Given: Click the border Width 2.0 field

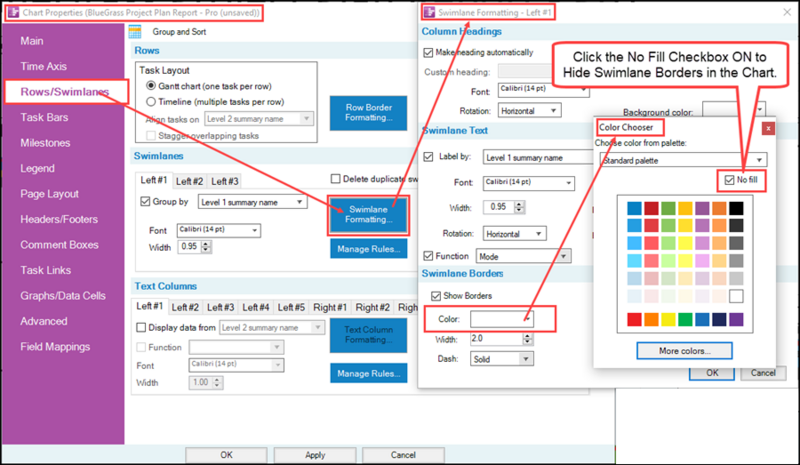Looking at the screenshot, I should pyautogui.click(x=496, y=338).
